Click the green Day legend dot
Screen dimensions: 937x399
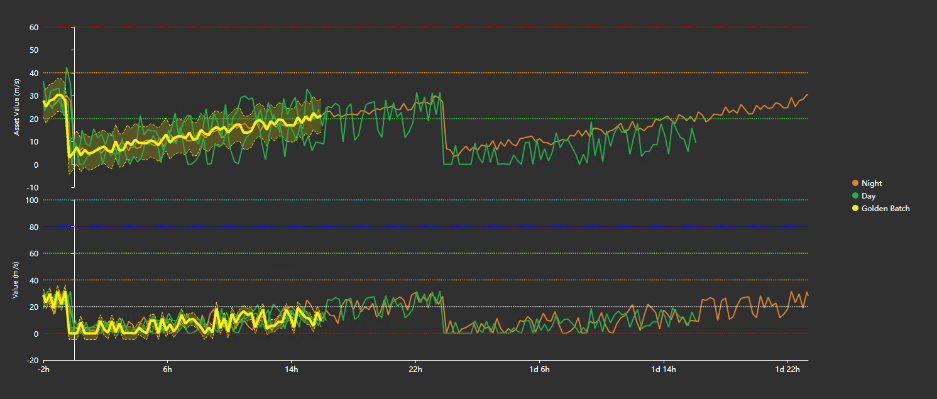tap(855, 196)
